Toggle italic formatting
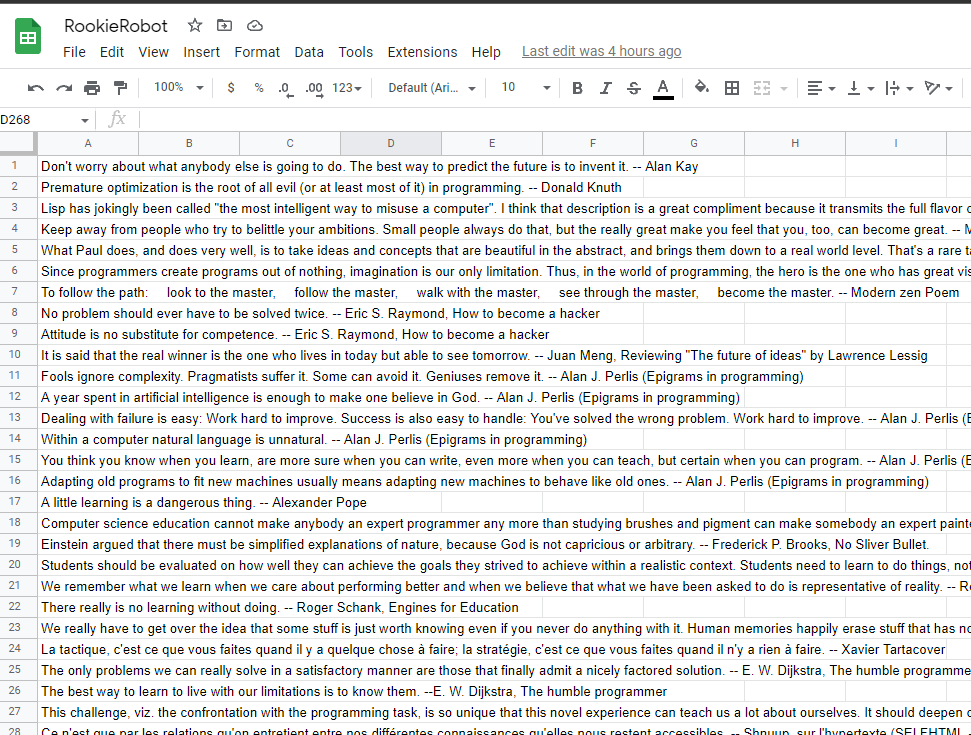The image size is (971, 735). coord(606,88)
